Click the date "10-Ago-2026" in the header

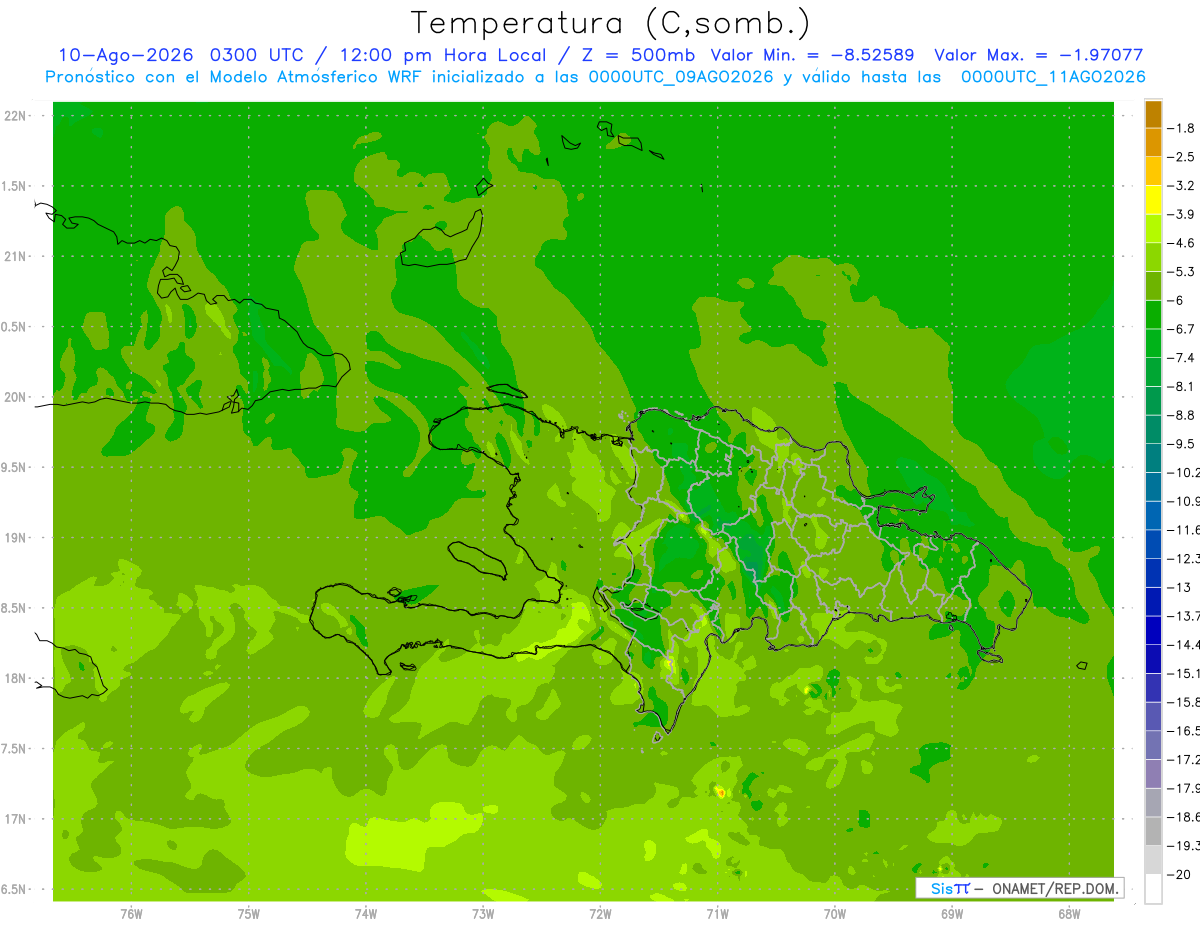126,55
